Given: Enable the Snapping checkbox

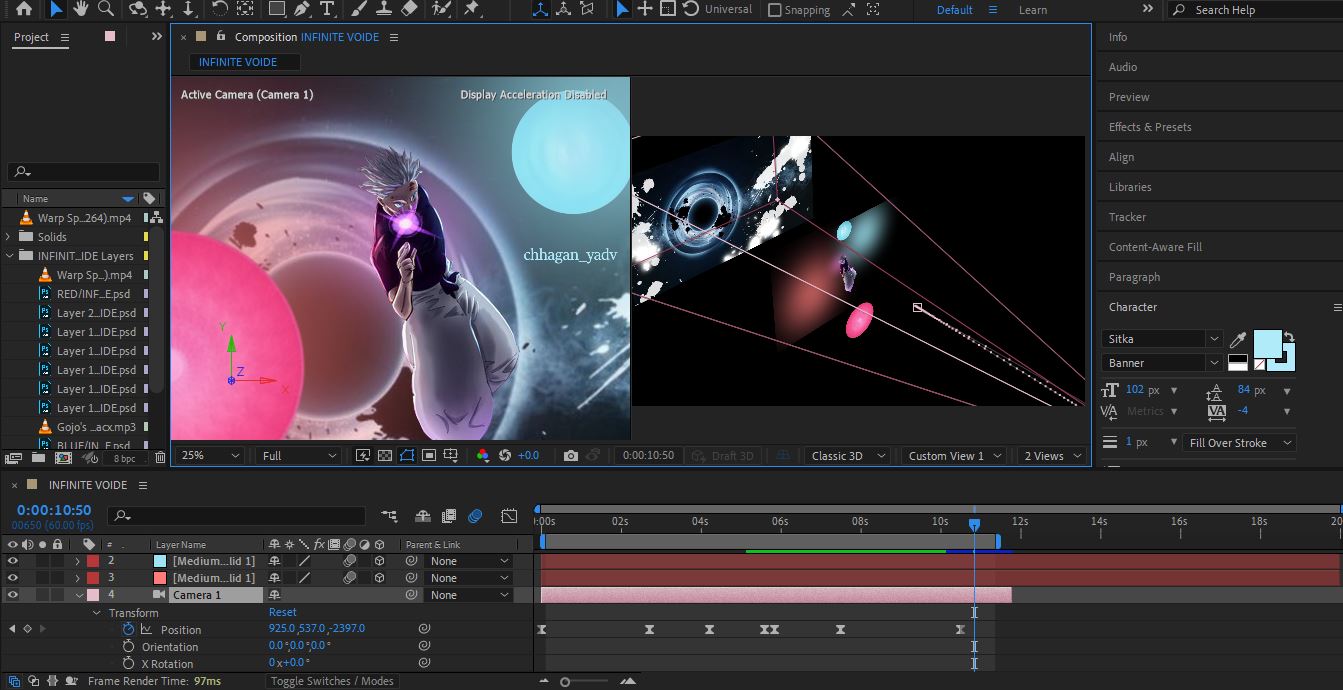Looking at the screenshot, I should pyautogui.click(x=775, y=10).
